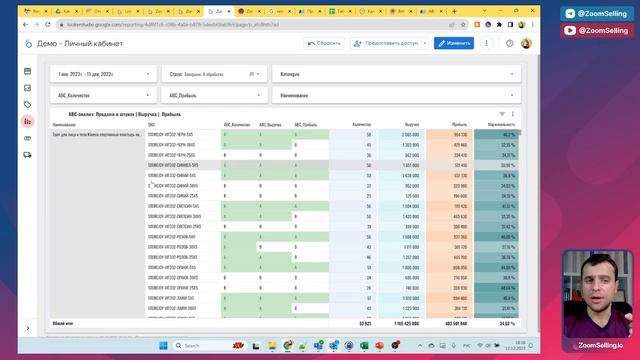Reset filters with the Сбросить button

(x=324, y=43)
